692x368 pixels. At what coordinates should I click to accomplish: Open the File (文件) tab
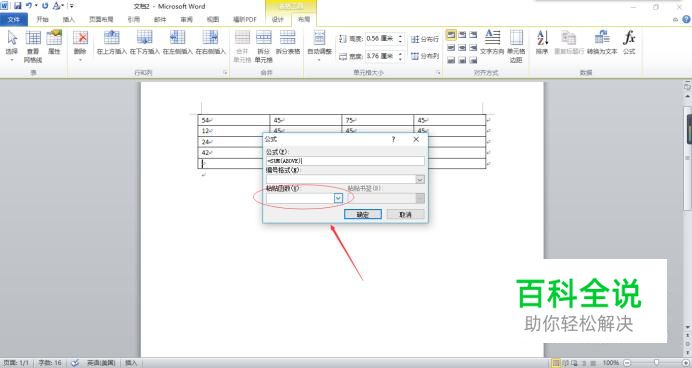coord(14,19)
